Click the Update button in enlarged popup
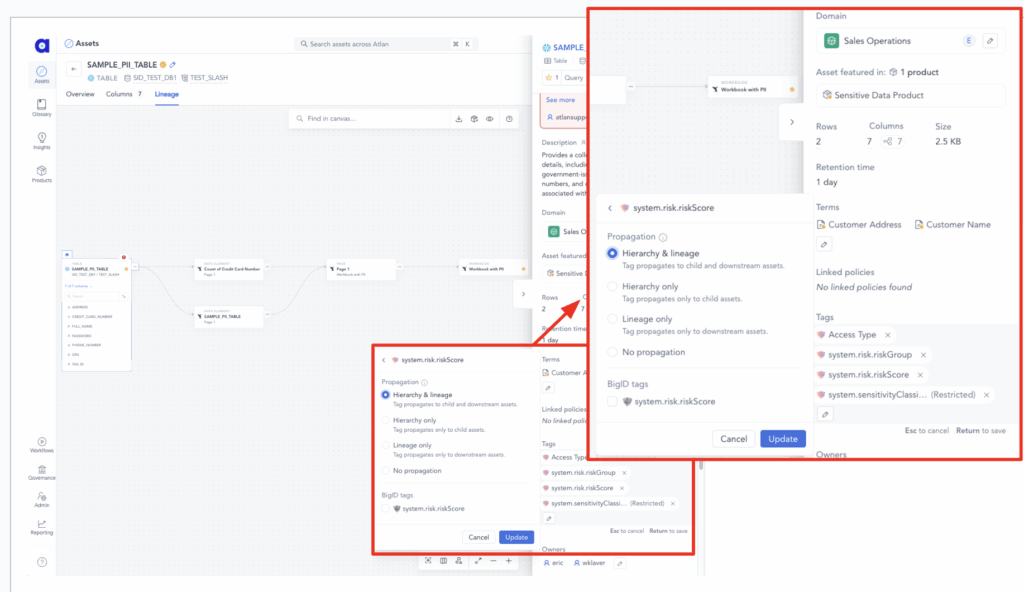 coord(782,439)
